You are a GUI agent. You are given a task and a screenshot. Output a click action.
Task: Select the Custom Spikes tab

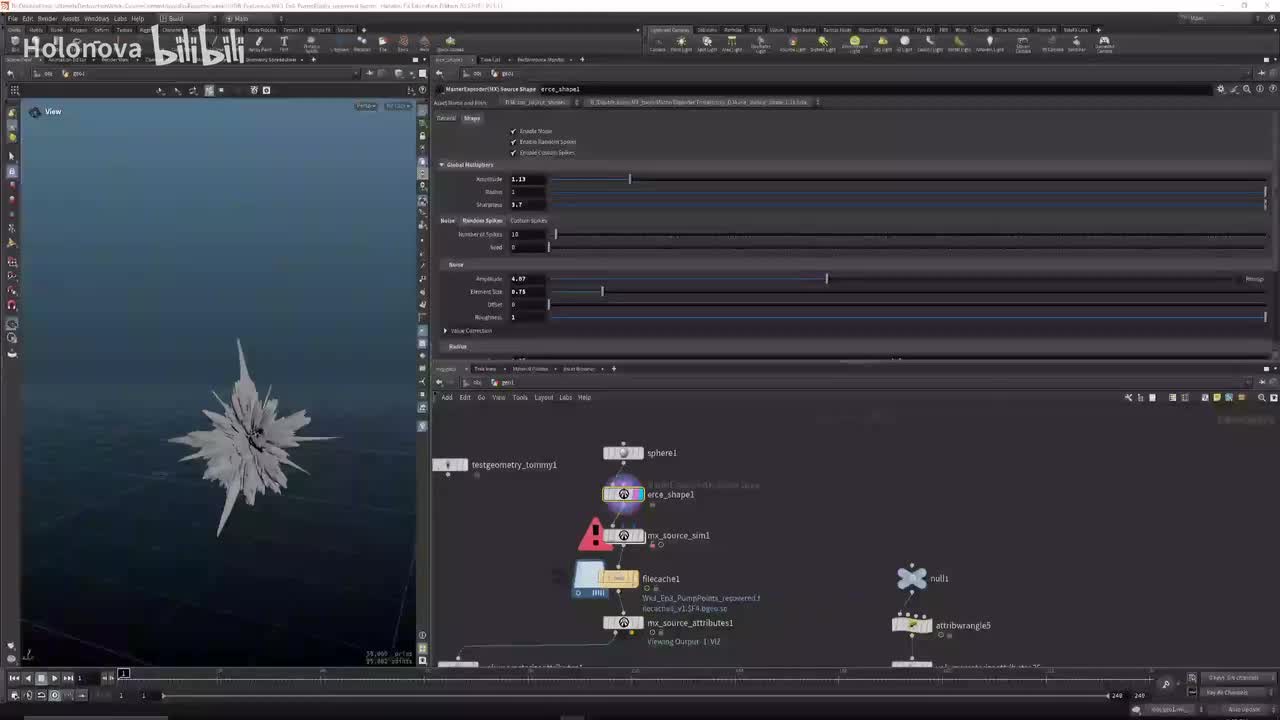(x=528, y=221)
